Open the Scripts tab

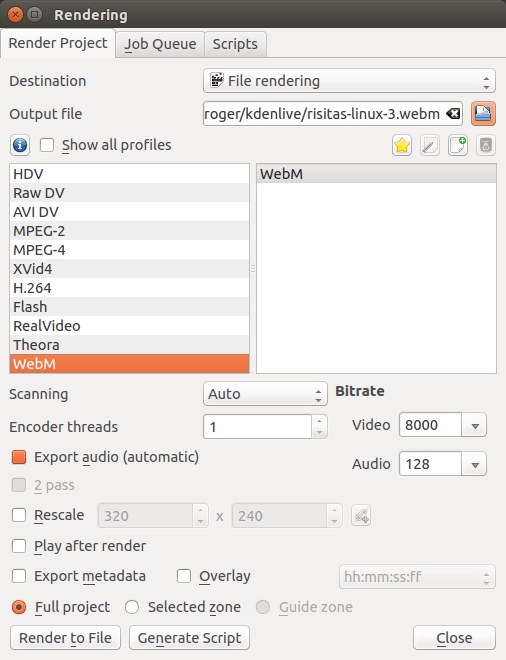click(x=235, y=44)
